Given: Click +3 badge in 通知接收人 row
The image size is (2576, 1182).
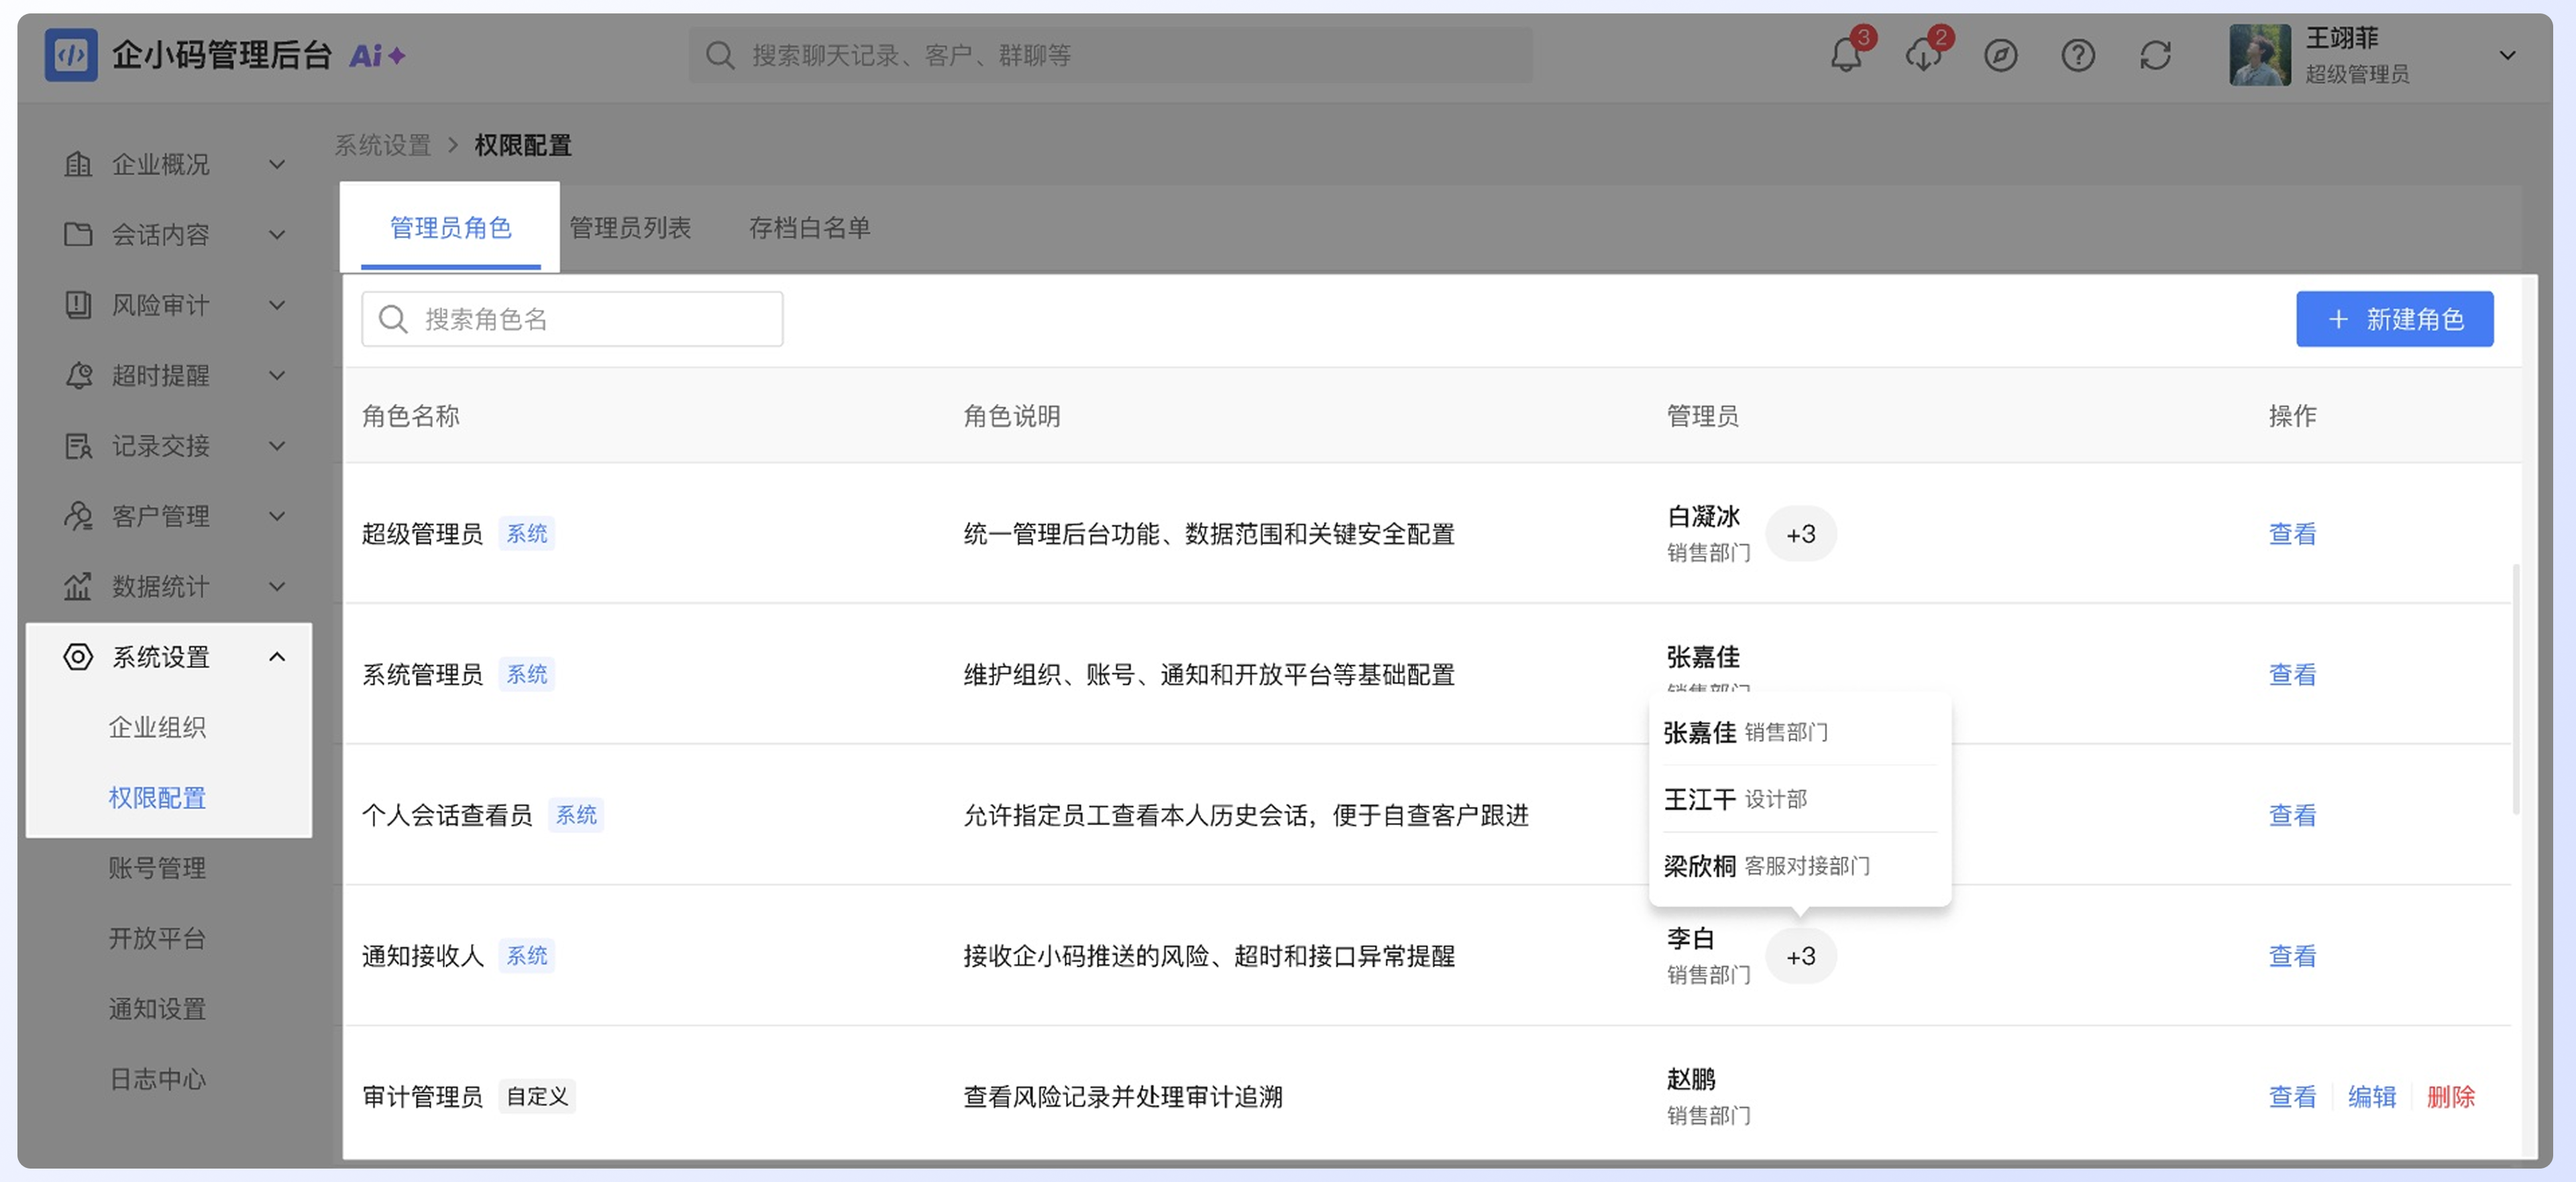Looking at the screenshot, I should coord(1800,957).
